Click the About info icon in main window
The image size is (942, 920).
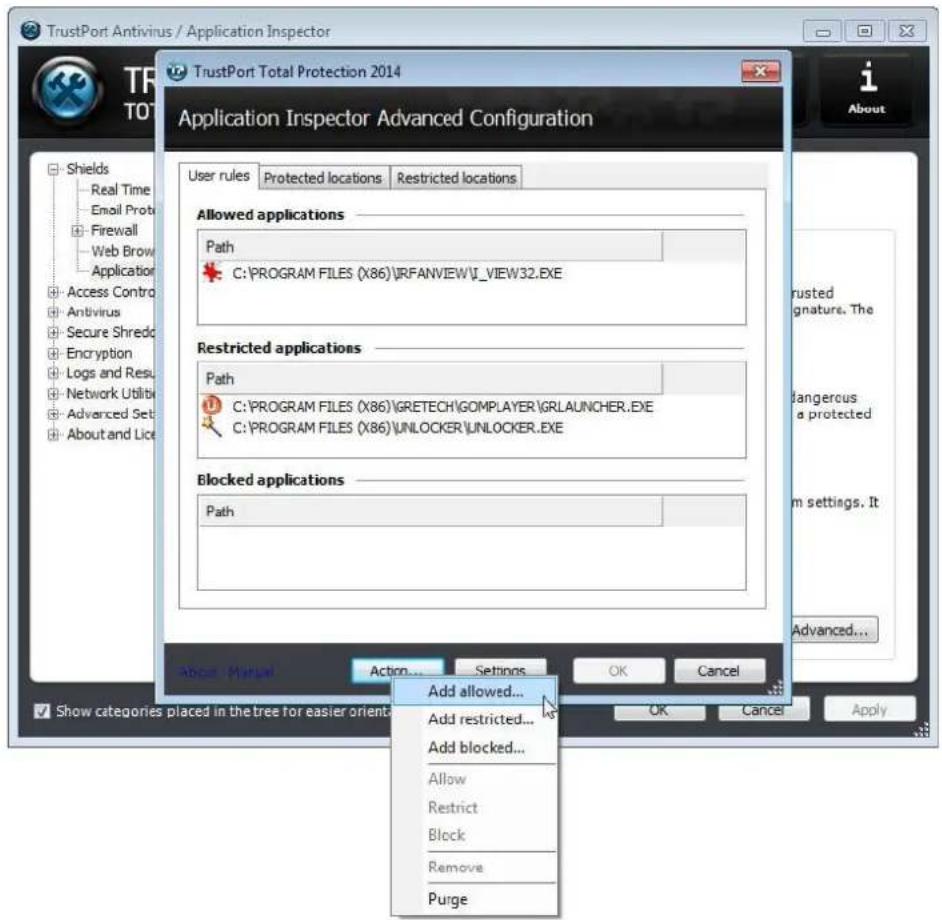(x=866, y=88)
